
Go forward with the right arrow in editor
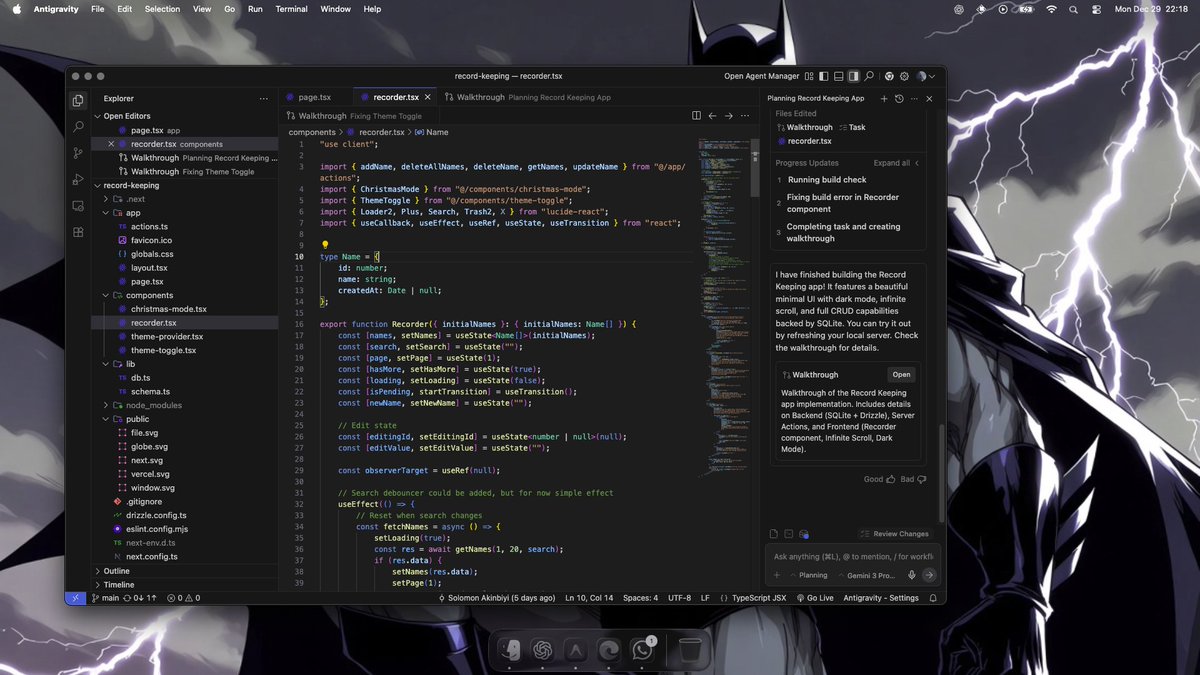[x=728, y=116]
